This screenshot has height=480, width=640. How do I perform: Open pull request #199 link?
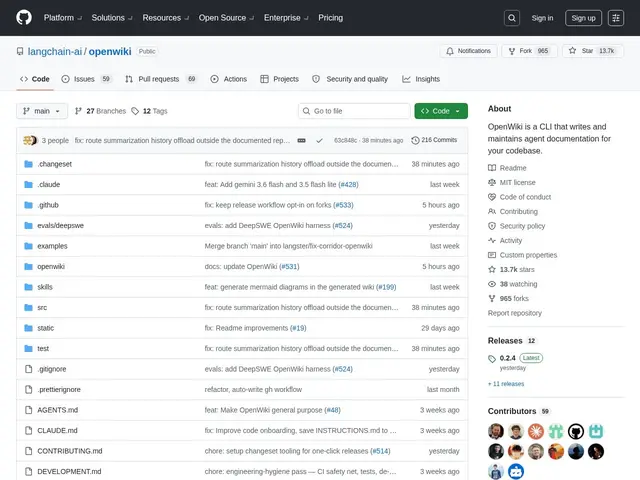386,287
